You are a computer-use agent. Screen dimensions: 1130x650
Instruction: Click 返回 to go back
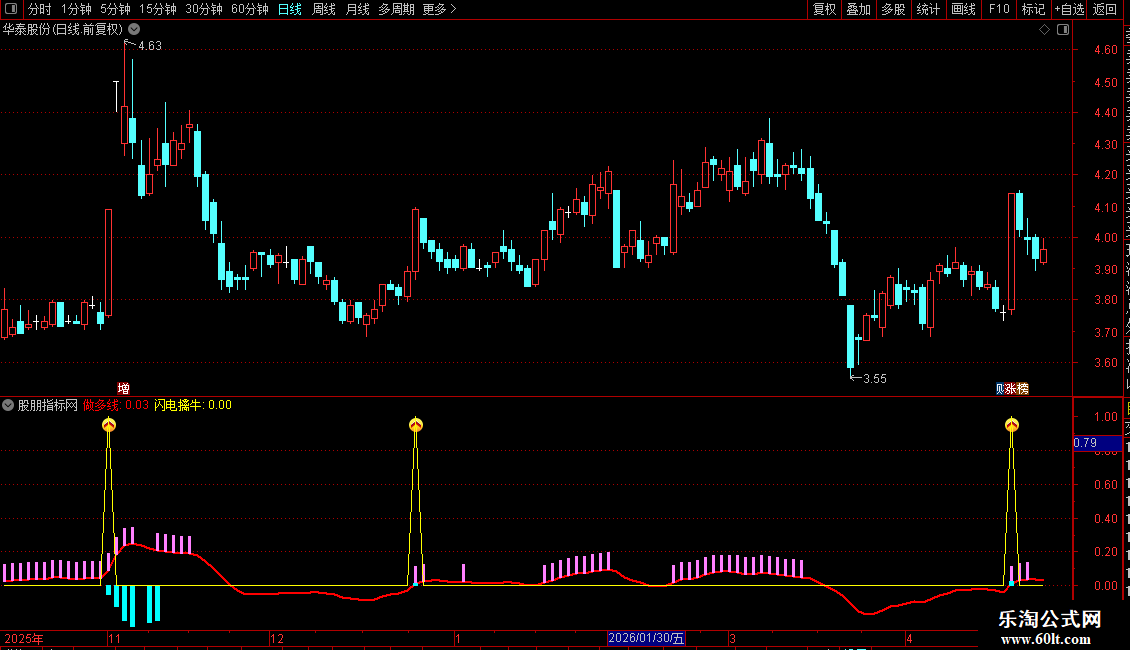pos(1104,9)
